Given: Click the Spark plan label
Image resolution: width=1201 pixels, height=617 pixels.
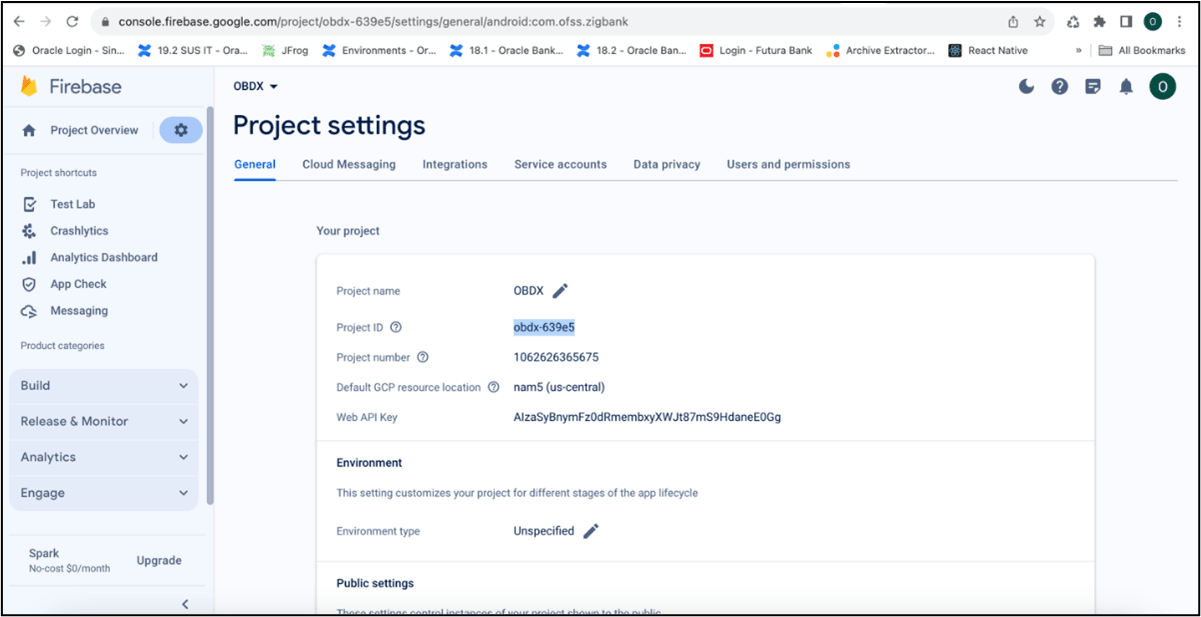Looking at the screenshot, I should coord(44,553).
